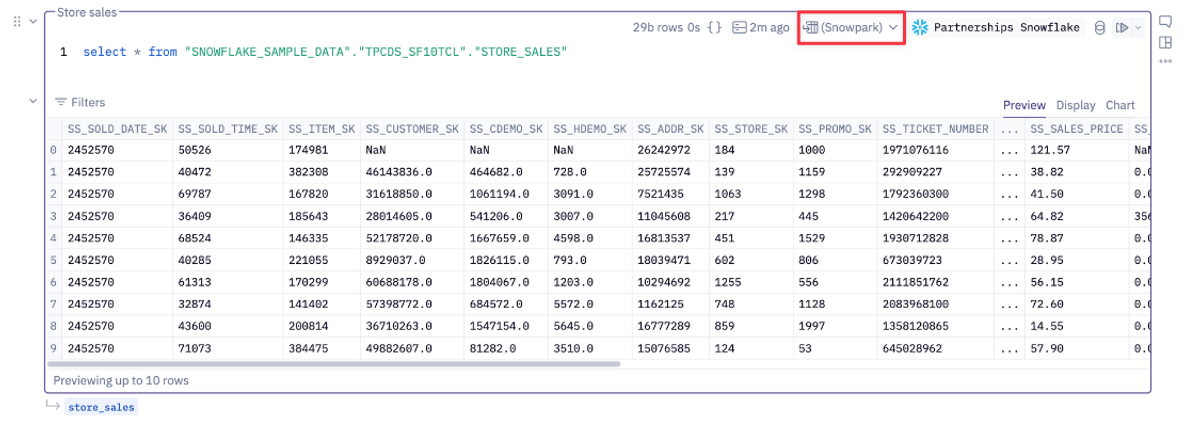
Task: Click the SS_ADDR_SK column header
Action: coord(671,129)
